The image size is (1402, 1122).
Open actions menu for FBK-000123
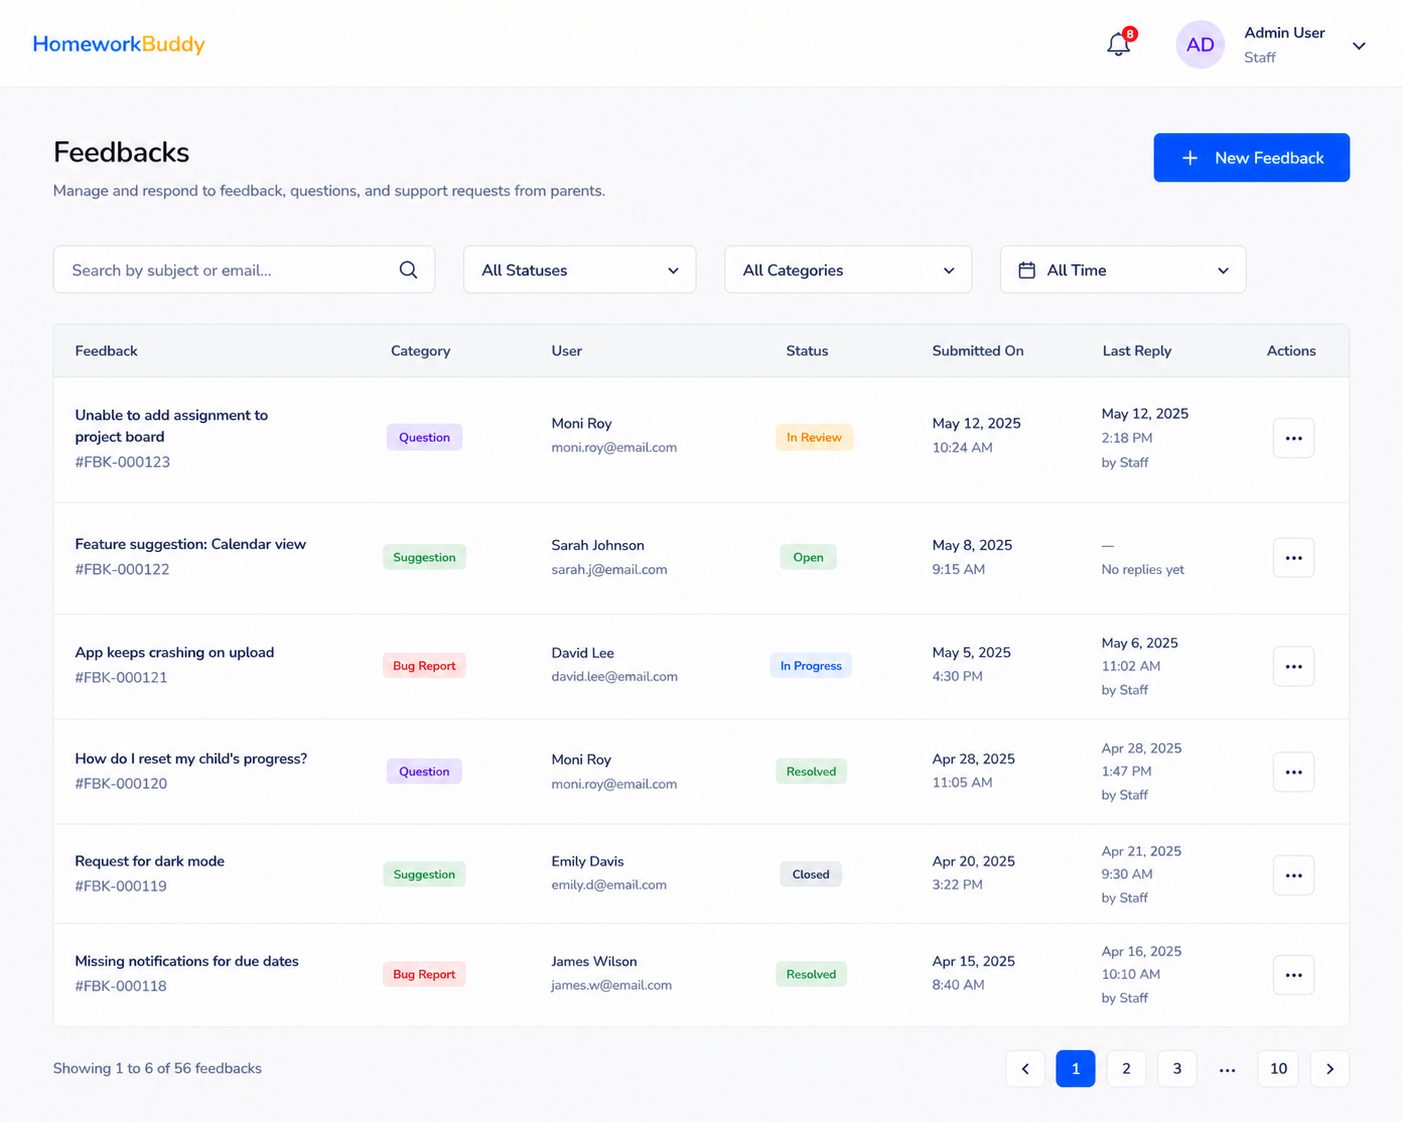click(x=1293, y=438)
